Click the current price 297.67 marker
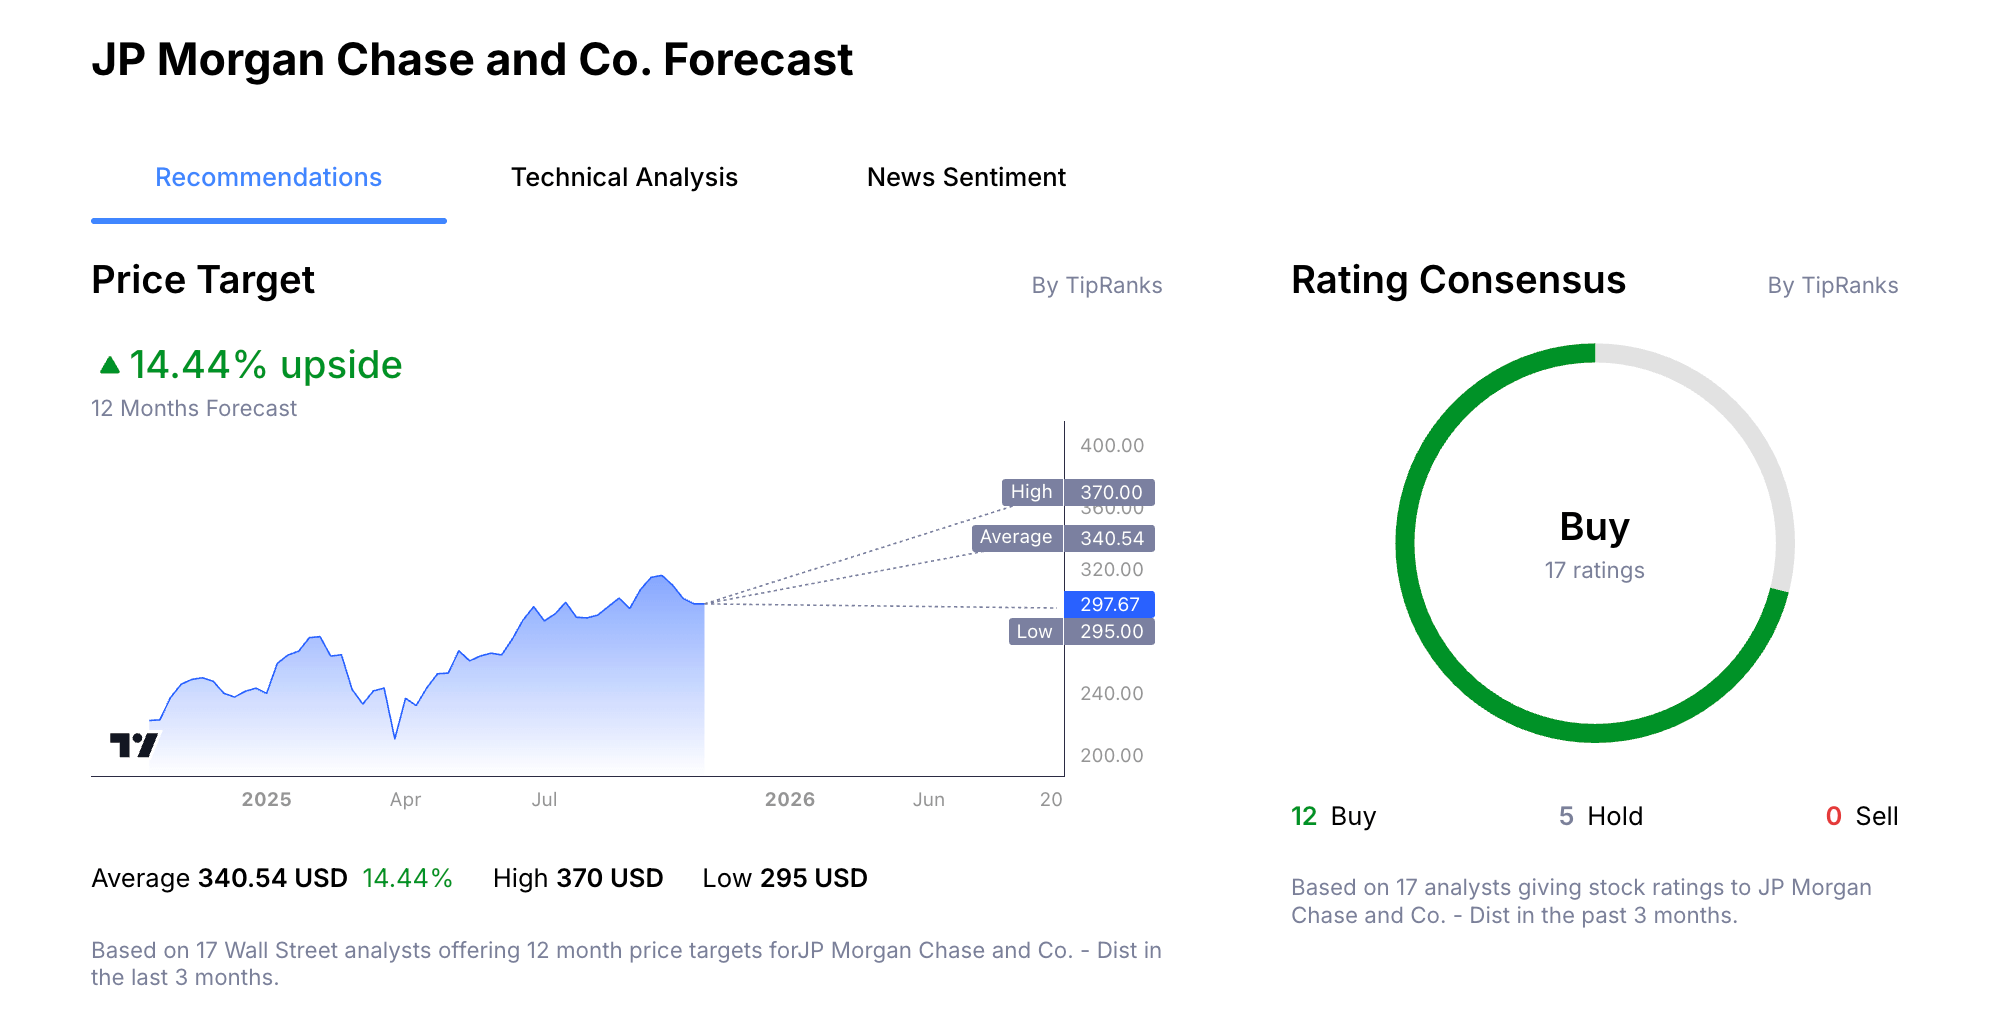The image size is (1996, 1010). pyautogui.click(x=1109, y=604)
